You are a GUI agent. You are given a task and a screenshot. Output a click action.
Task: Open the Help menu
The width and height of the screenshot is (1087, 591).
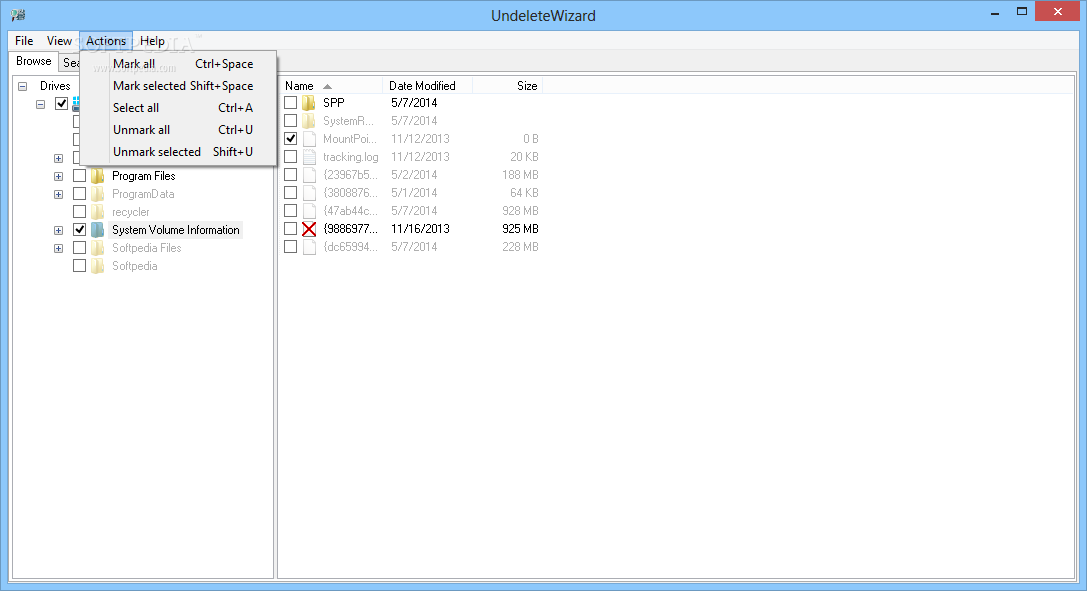tap(153, 41)
